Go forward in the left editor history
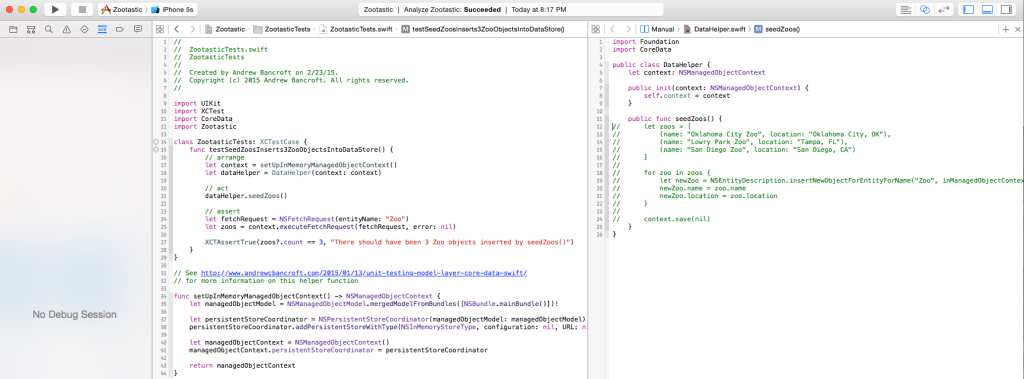Image resolution: width=1024 pixels, height=379 pixels. click(192, 29)
